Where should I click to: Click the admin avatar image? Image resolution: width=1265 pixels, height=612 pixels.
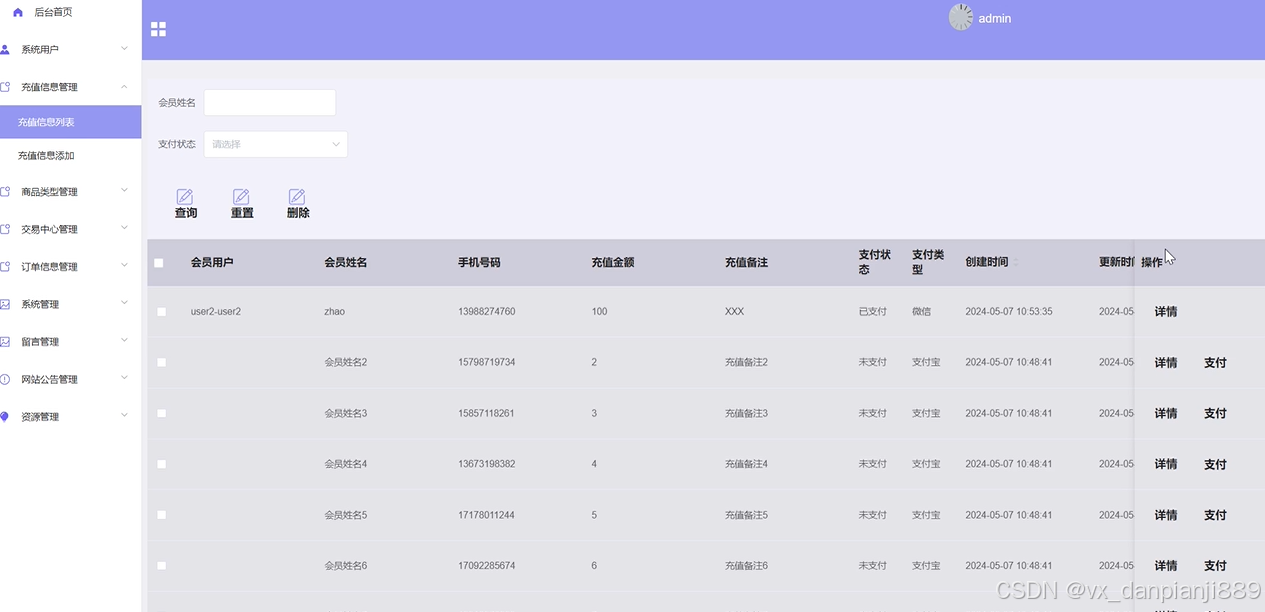(x=961, y=18)
